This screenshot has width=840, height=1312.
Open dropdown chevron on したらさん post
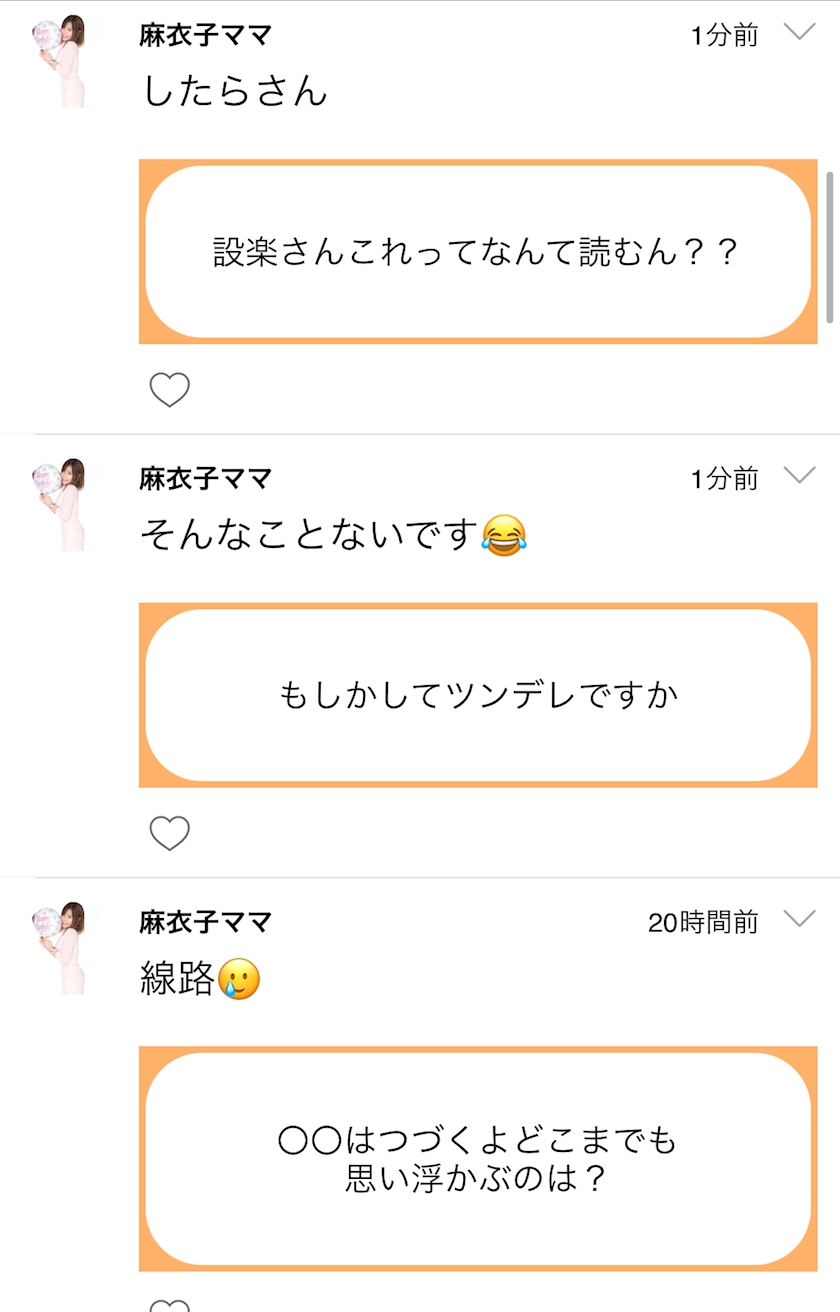799,32
